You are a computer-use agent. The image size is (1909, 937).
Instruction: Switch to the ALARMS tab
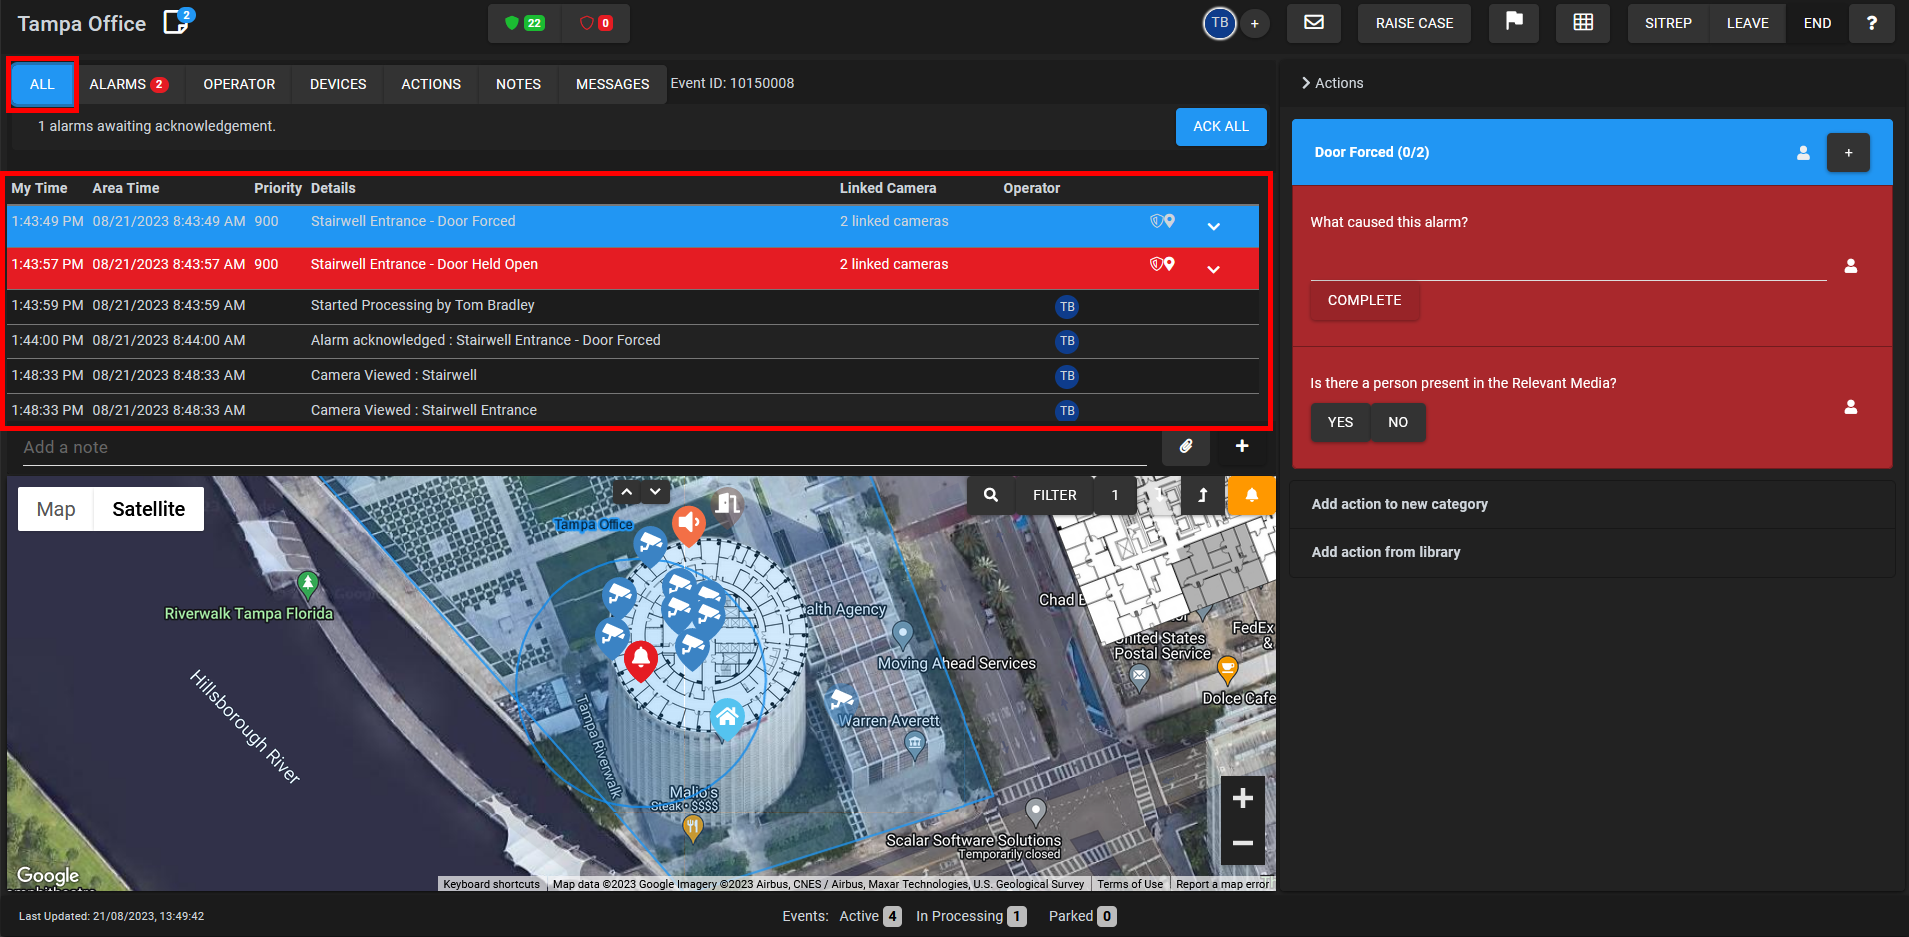click(x=128, y=84)
